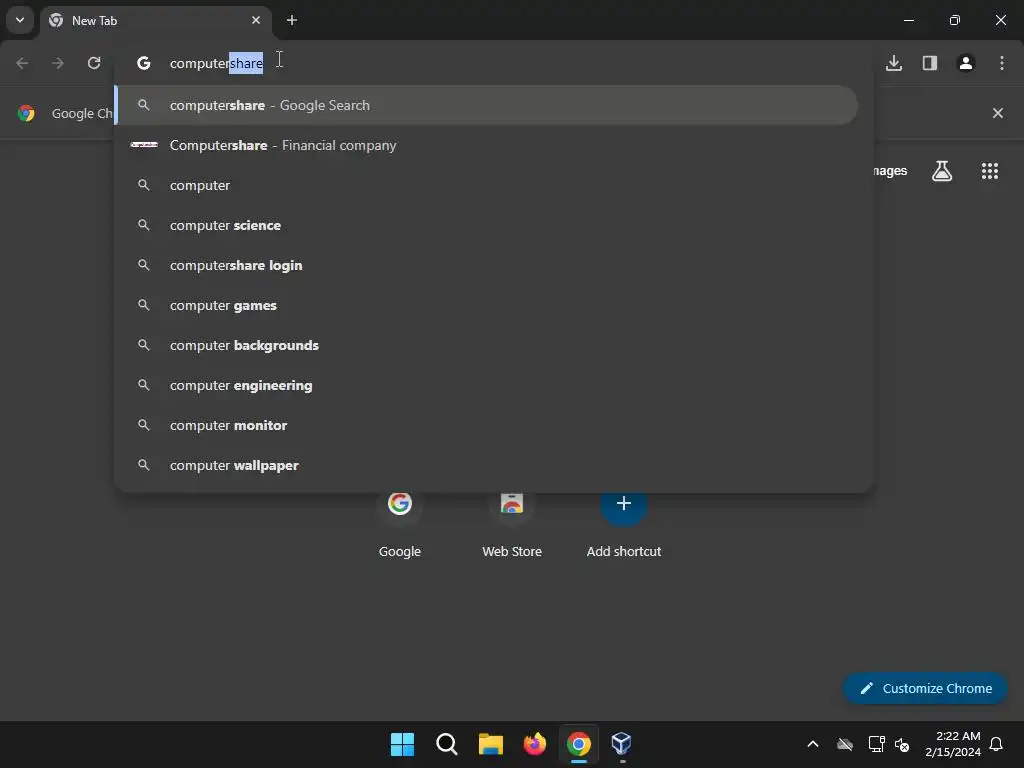Pick the 'computer wallpaper' suggestion
This screenshot has width=1024, height=768.
(x=487, y=465)
